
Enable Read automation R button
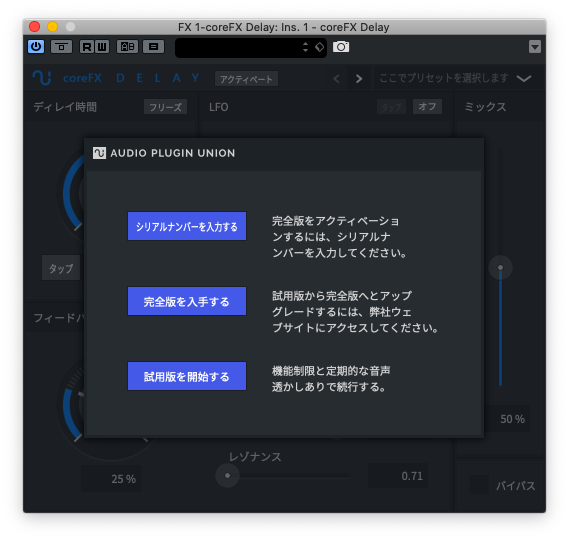tap(87, 47)
